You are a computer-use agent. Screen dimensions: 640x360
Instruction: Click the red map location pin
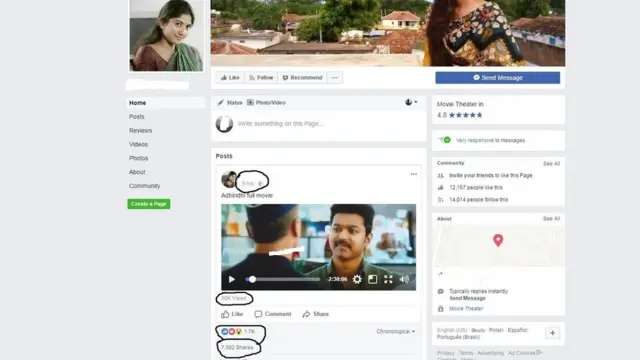[498, 240]
